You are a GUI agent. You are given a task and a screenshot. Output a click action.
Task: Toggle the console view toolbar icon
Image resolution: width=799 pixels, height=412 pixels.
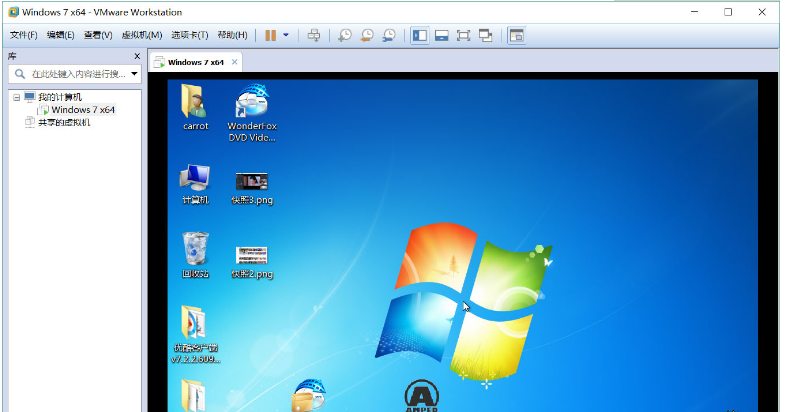tap(517, 36)
